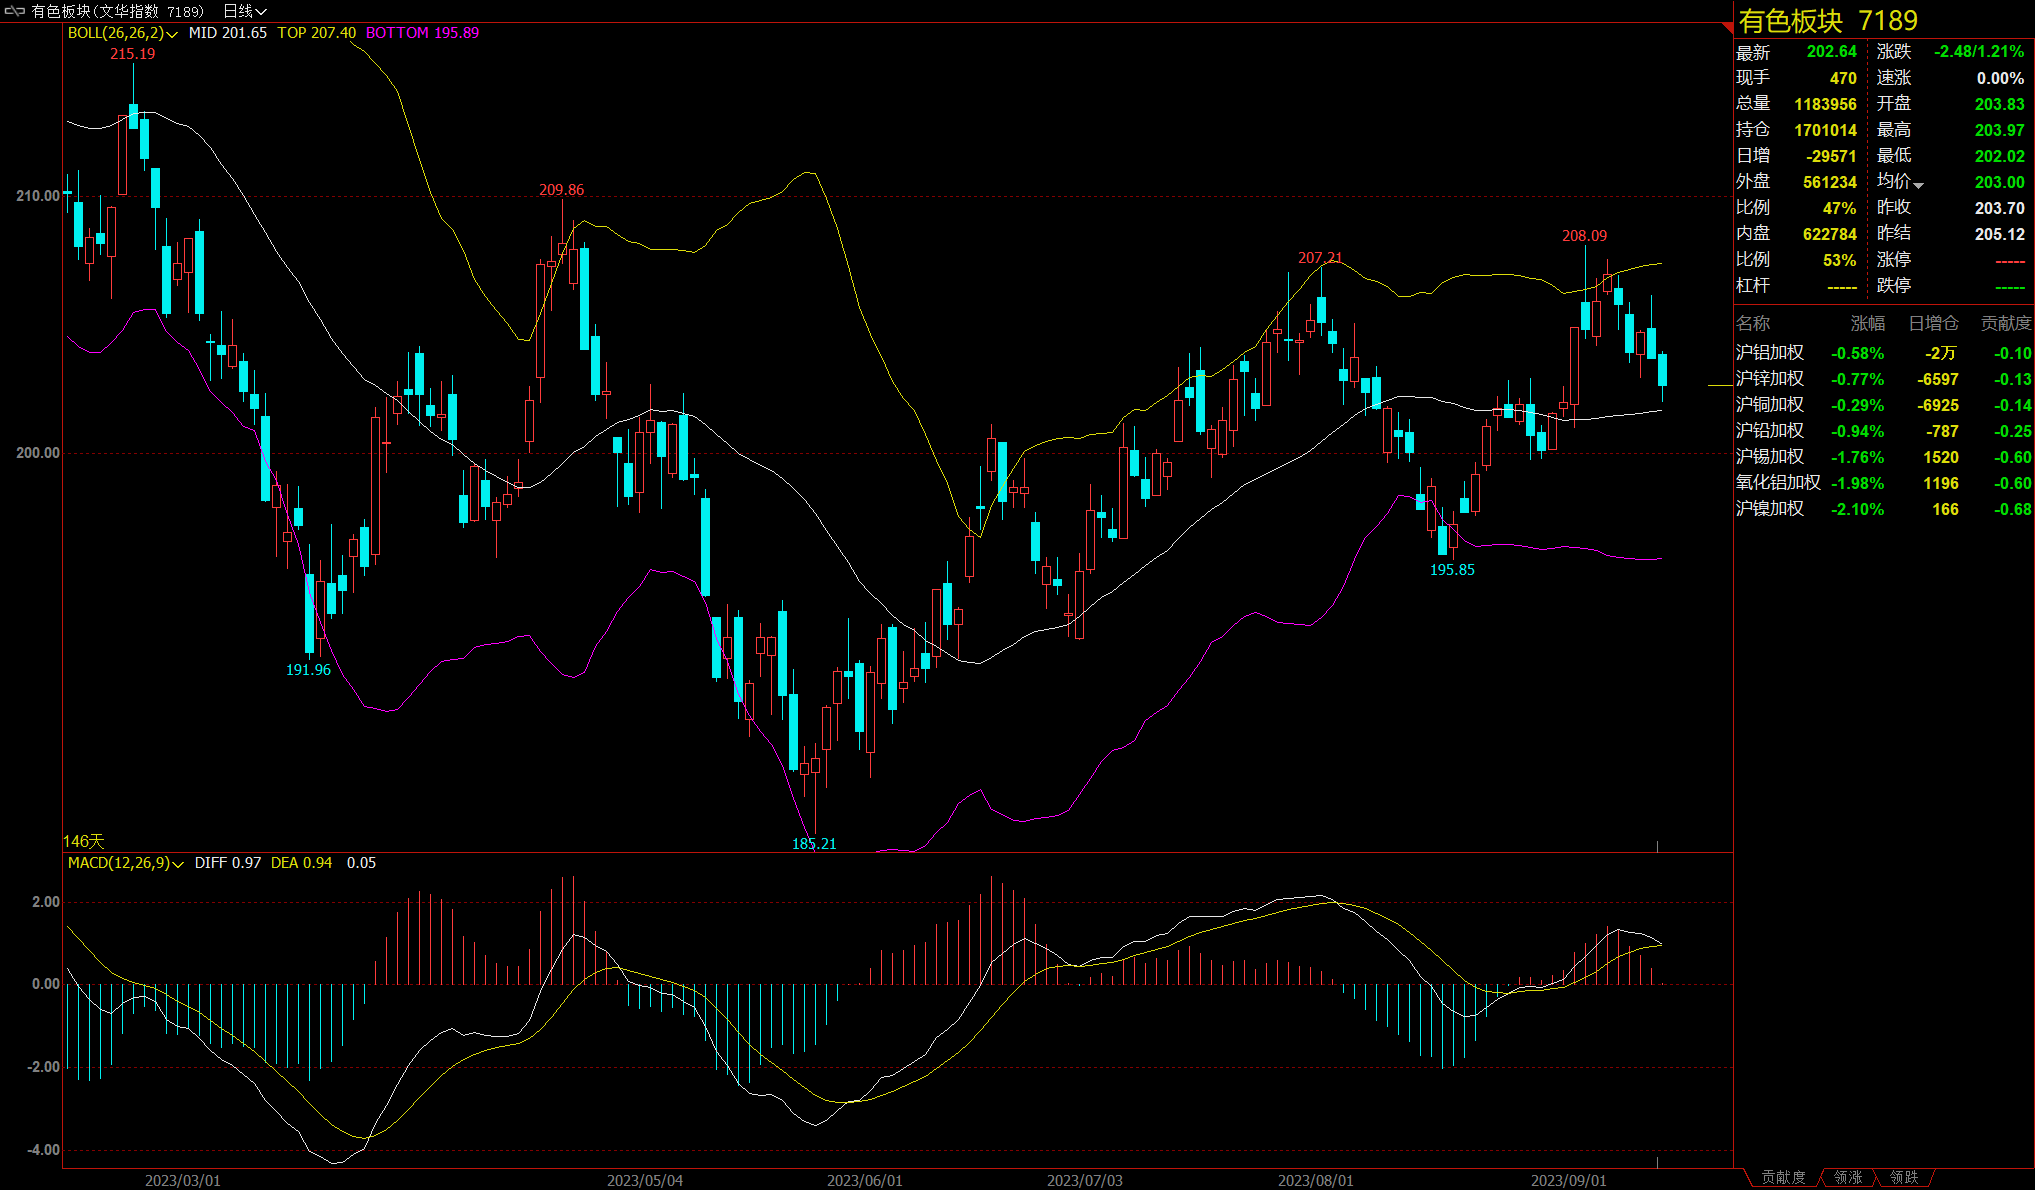Click the 总量 value 1183956
This screenshot has height=1190, width=2035.
point(1825,104)
